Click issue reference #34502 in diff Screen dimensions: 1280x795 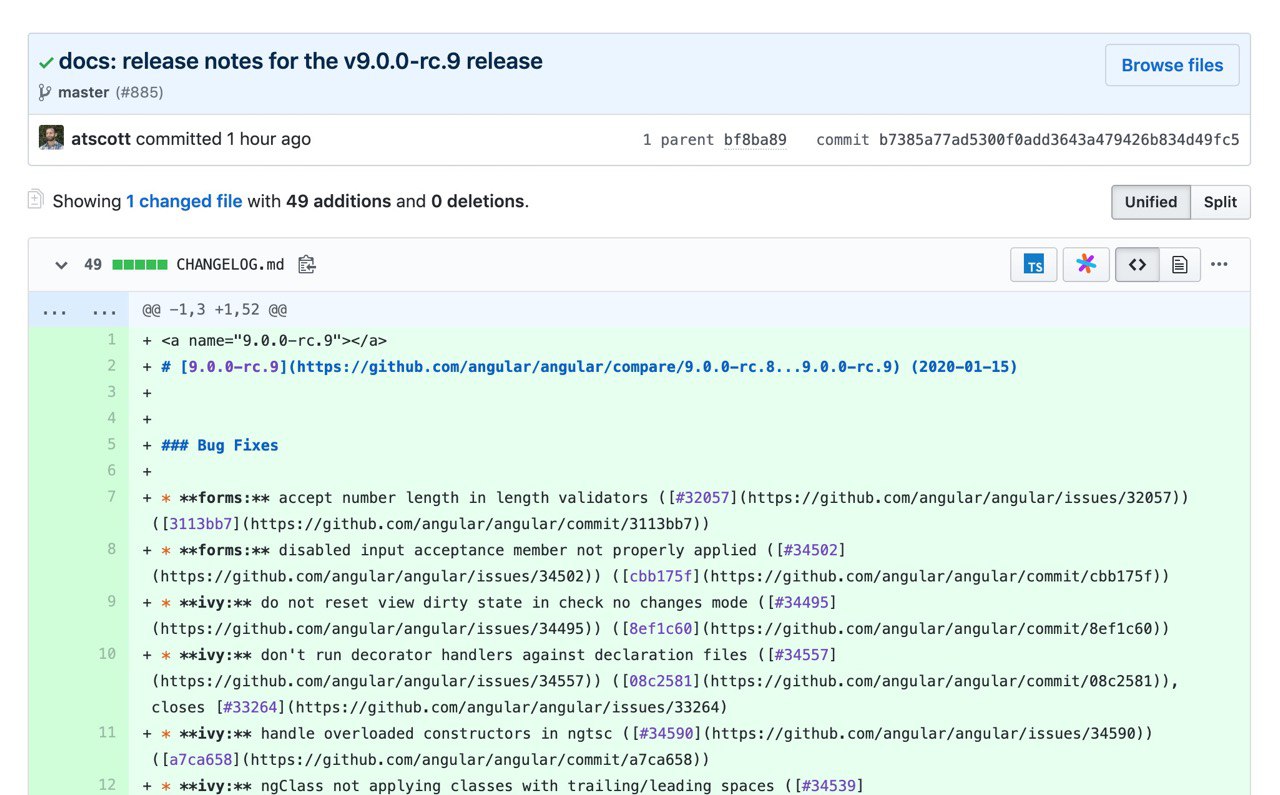813,550
